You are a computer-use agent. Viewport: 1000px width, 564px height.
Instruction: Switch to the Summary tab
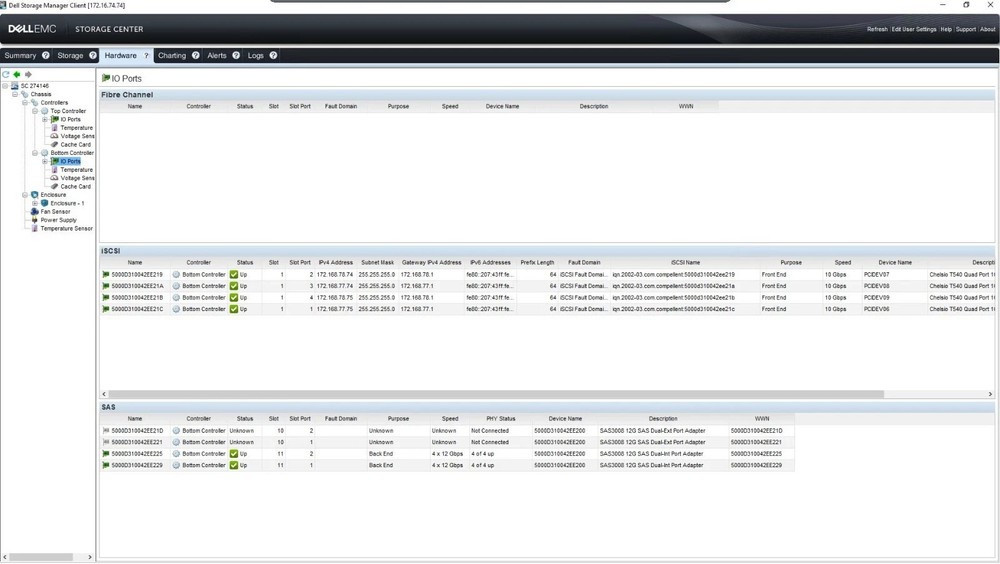20,56
